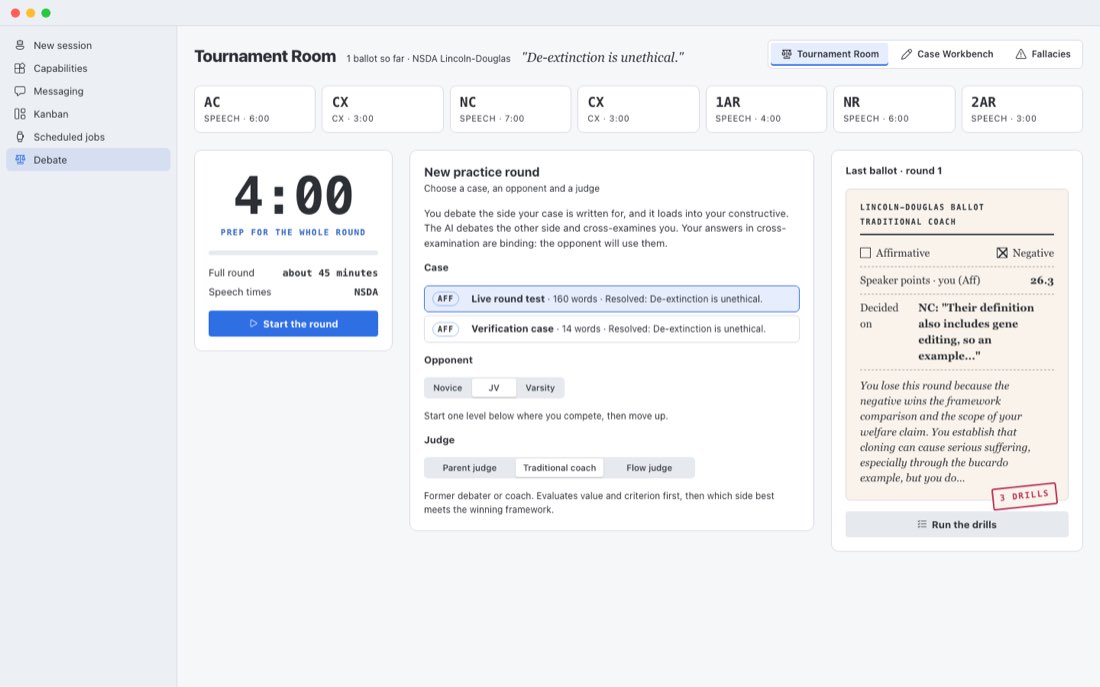
Task: Click the NR speech 6:00 card
Action: coord(894,109)
